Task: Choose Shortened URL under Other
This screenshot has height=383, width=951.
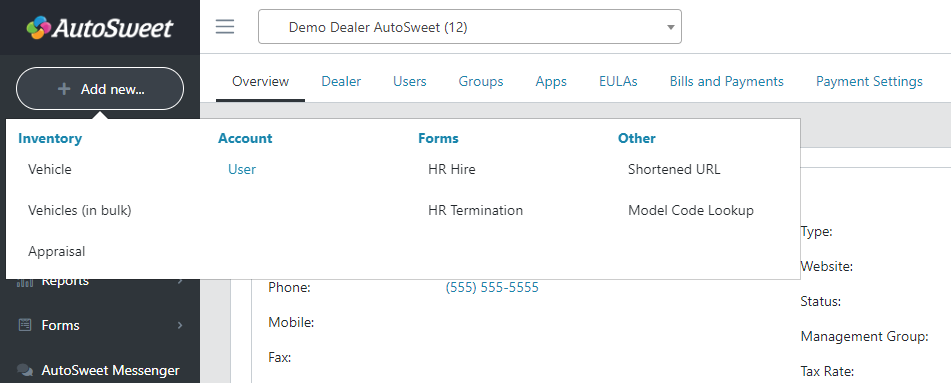Action: point(674,169)
